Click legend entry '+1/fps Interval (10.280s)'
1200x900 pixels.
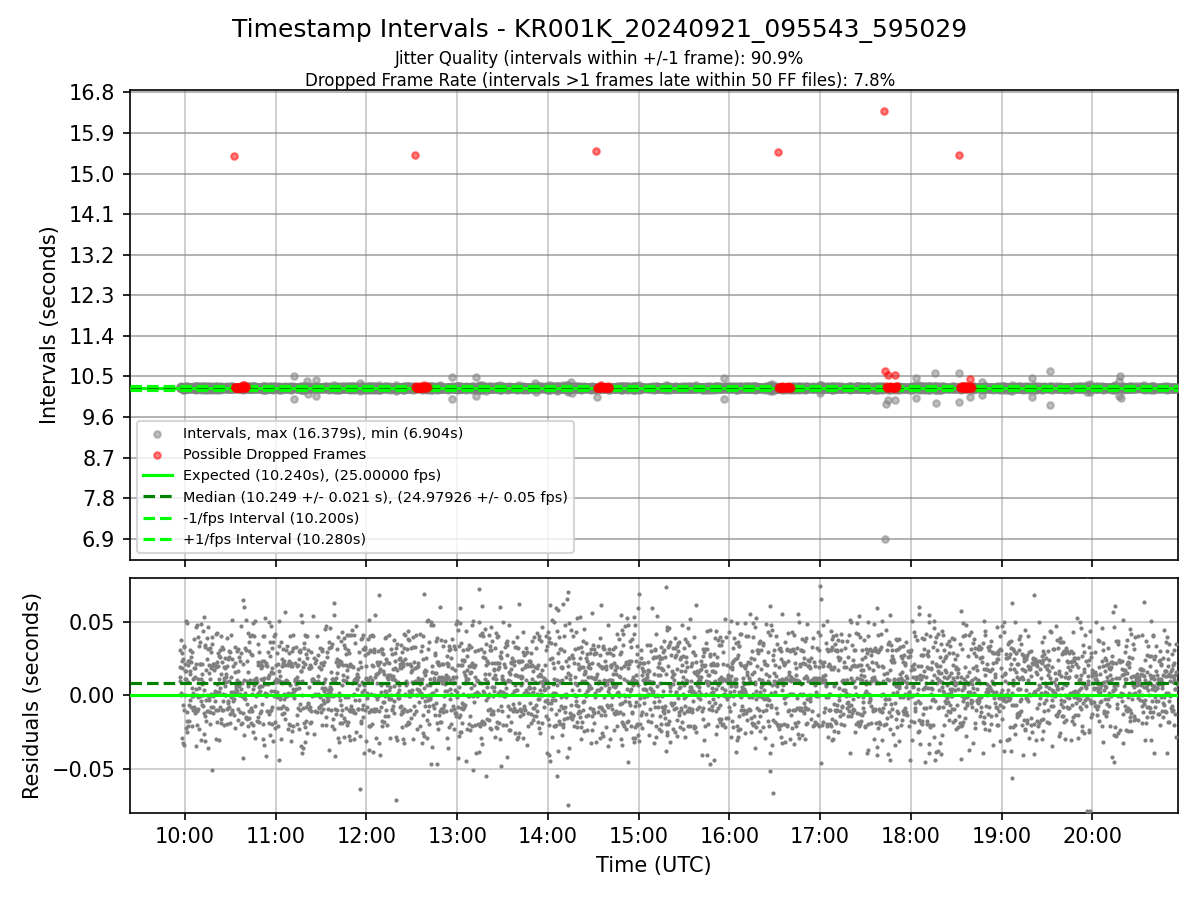pyautogui.click(x=274, y=539)
